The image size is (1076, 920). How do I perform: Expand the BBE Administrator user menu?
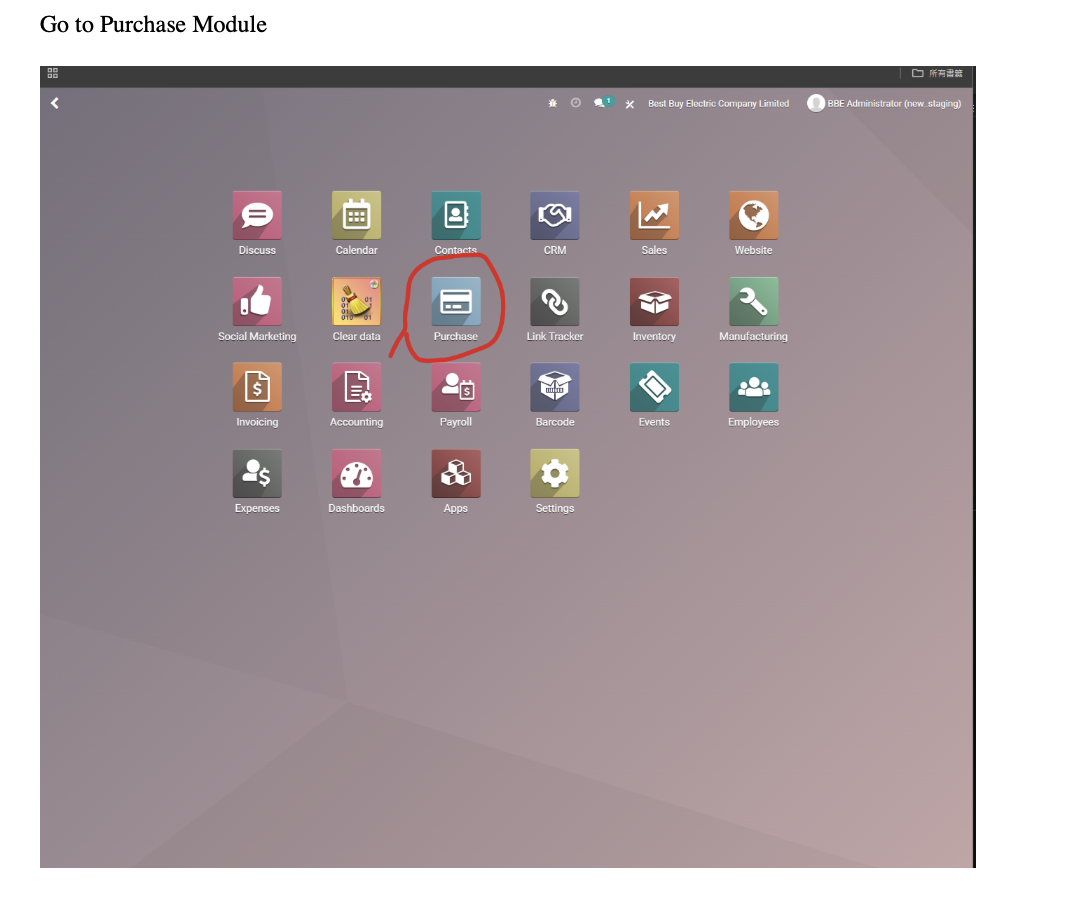click(x=884, y=103)
